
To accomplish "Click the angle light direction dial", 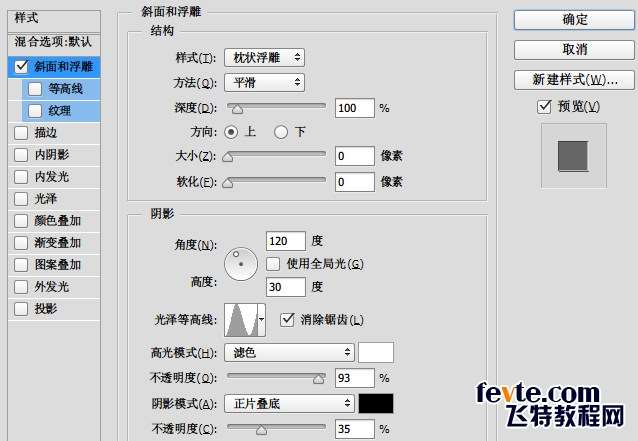I will pos(241,264).
